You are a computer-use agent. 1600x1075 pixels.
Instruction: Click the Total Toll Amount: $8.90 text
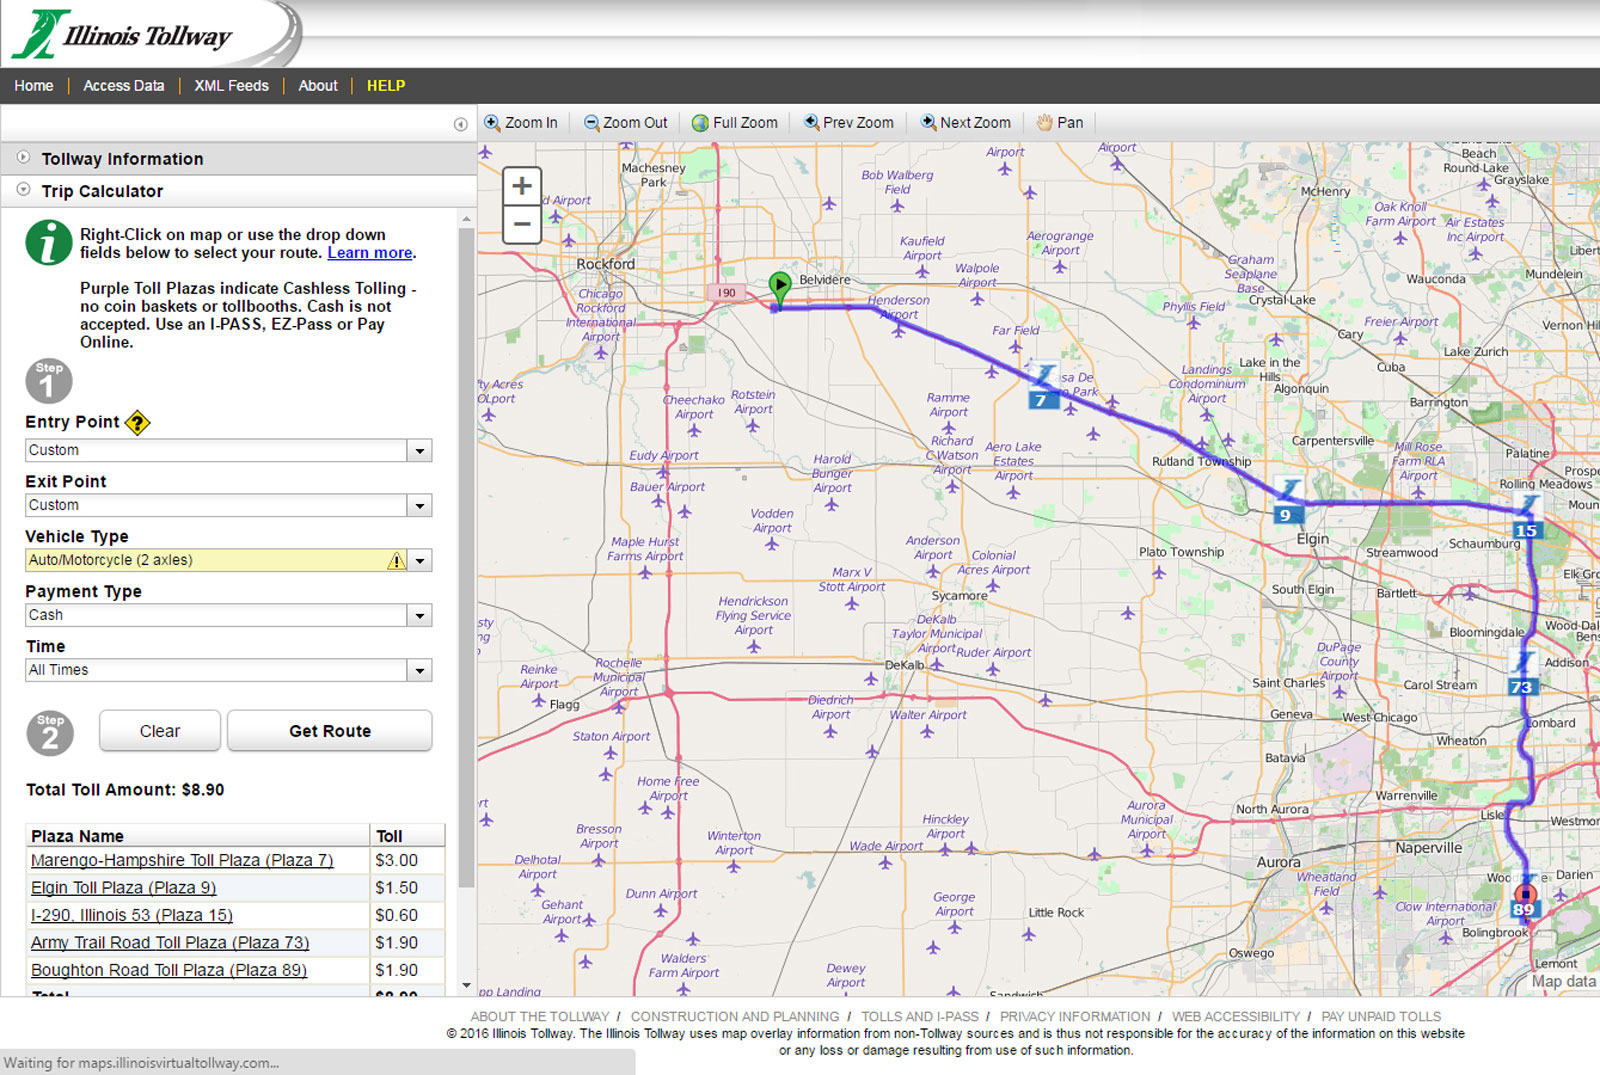[x=125, y=790]
